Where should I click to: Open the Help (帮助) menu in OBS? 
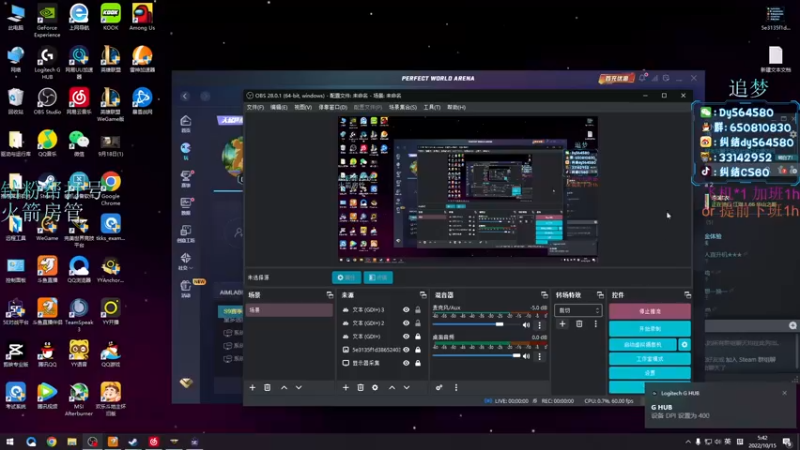coord(456,107)
